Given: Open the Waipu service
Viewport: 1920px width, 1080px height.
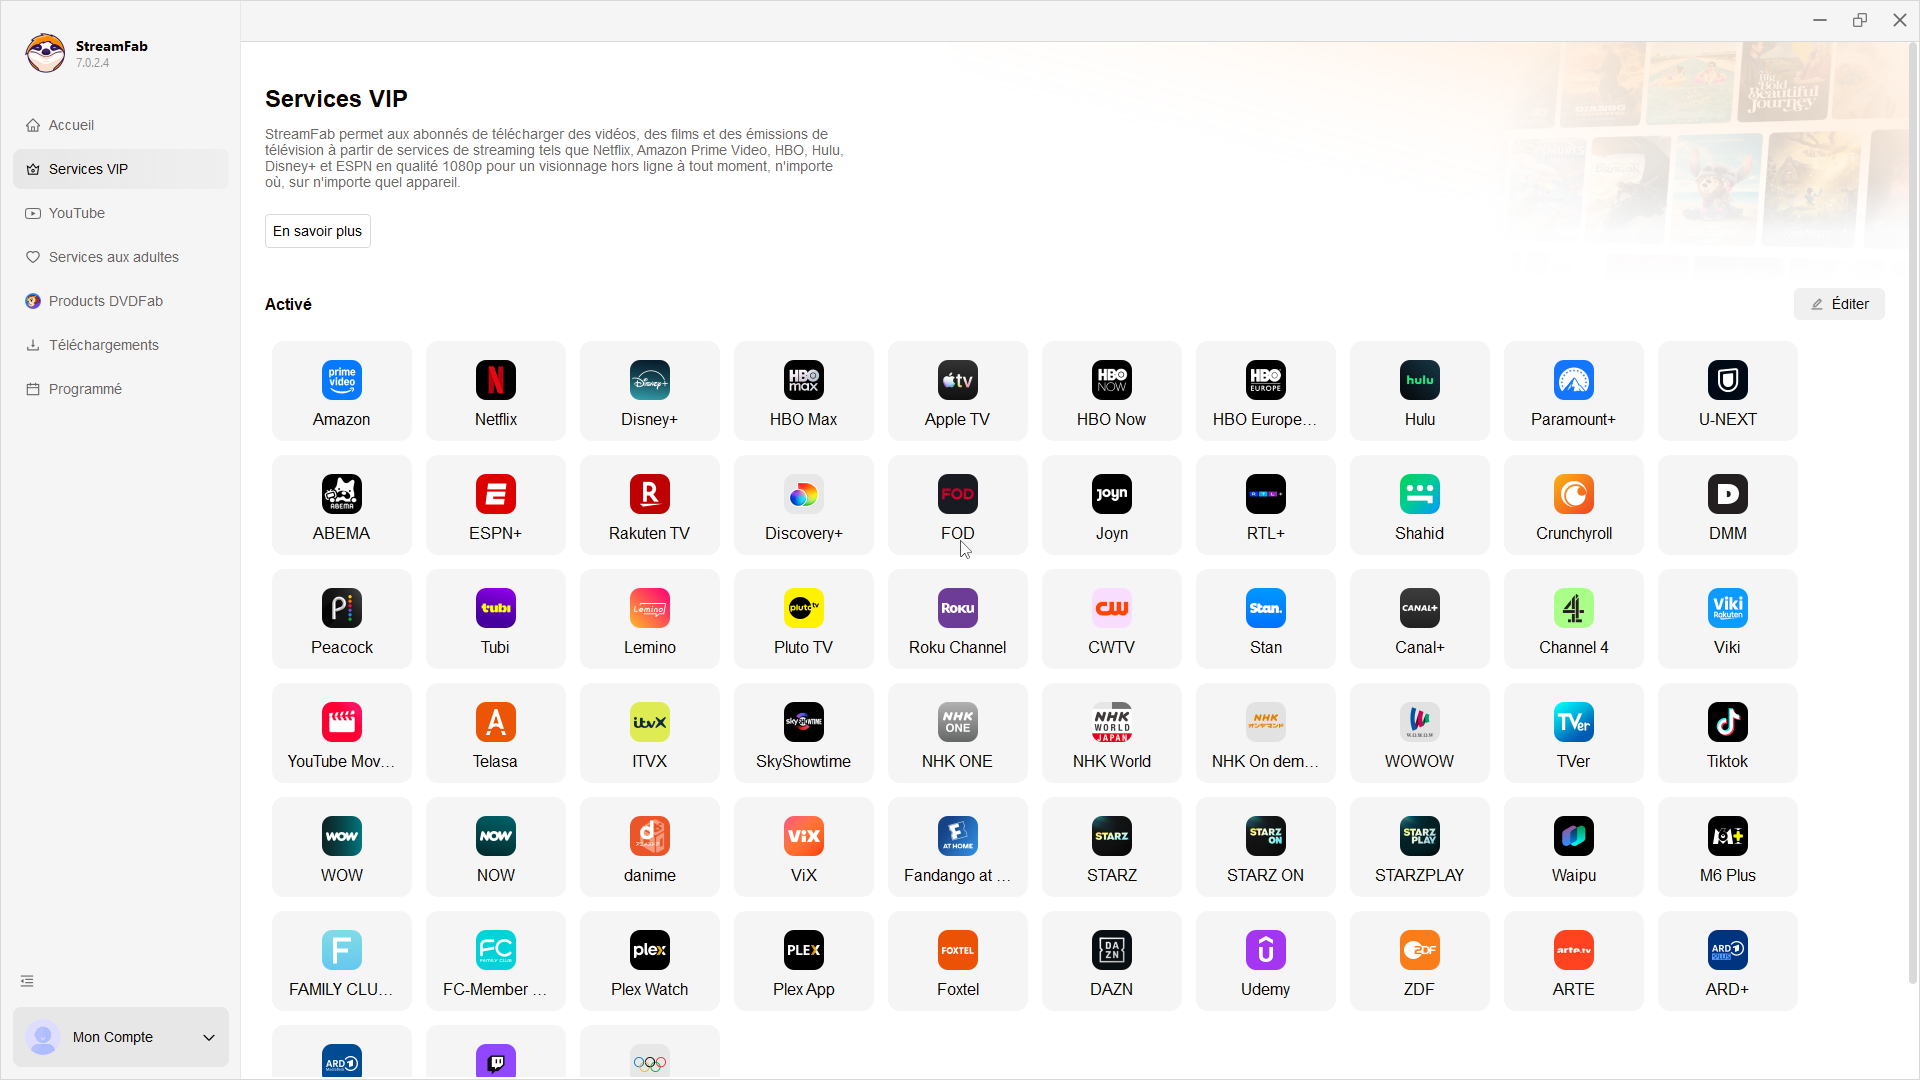Looking at the screenshot, I should pos(1574,847).
